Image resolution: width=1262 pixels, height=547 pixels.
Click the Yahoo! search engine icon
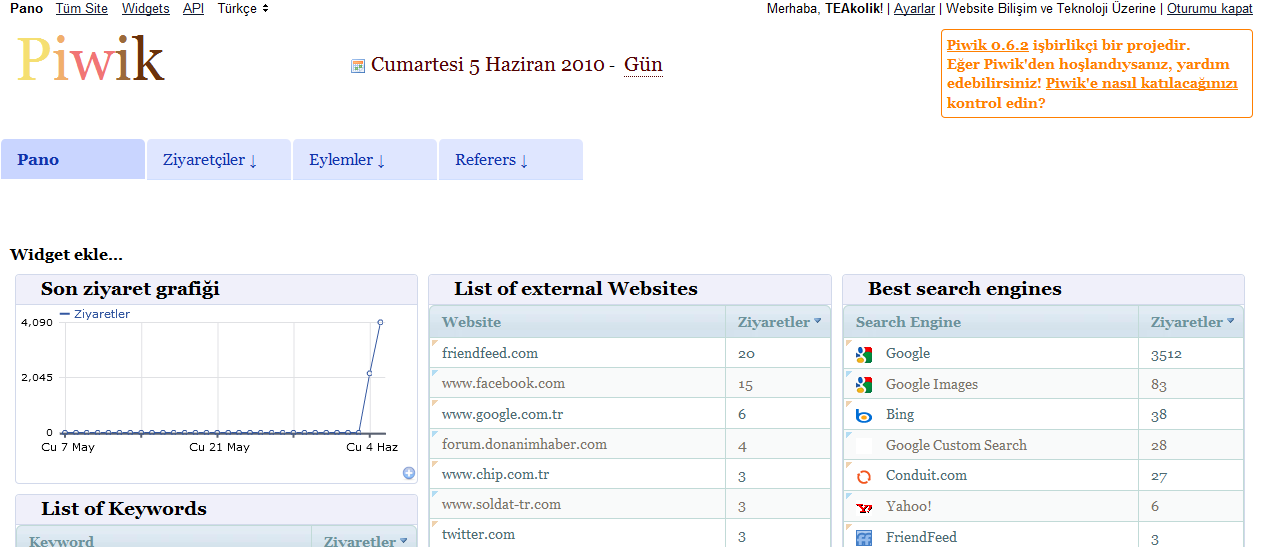(864, 507)
